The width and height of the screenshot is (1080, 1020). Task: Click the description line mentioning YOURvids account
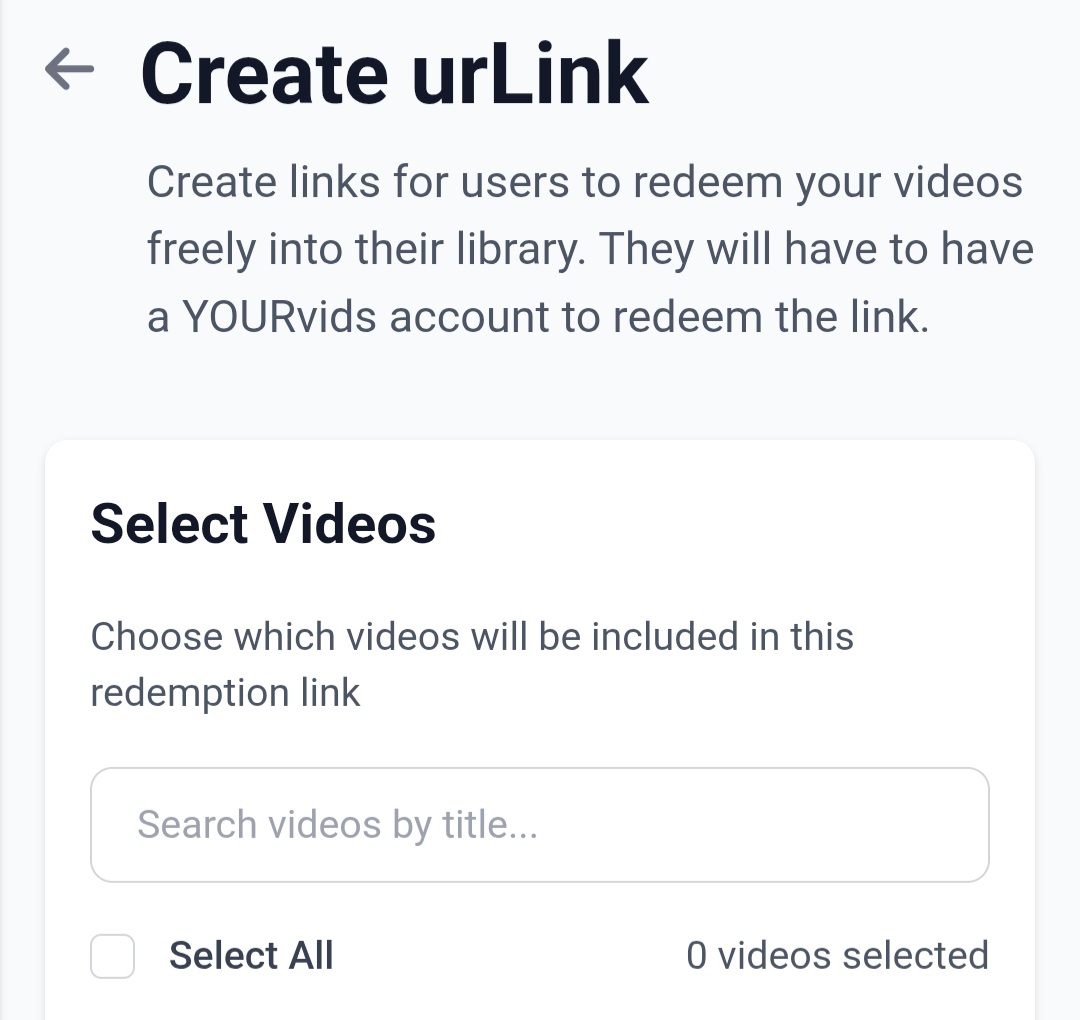pos(538,318)
